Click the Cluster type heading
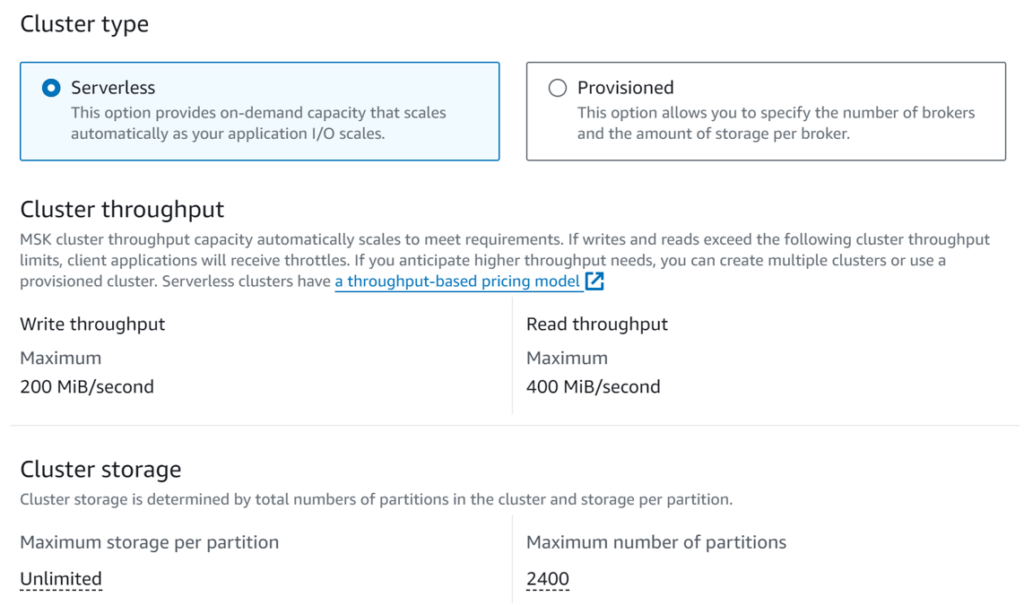 pyautogui.click(x=84, y=24)
